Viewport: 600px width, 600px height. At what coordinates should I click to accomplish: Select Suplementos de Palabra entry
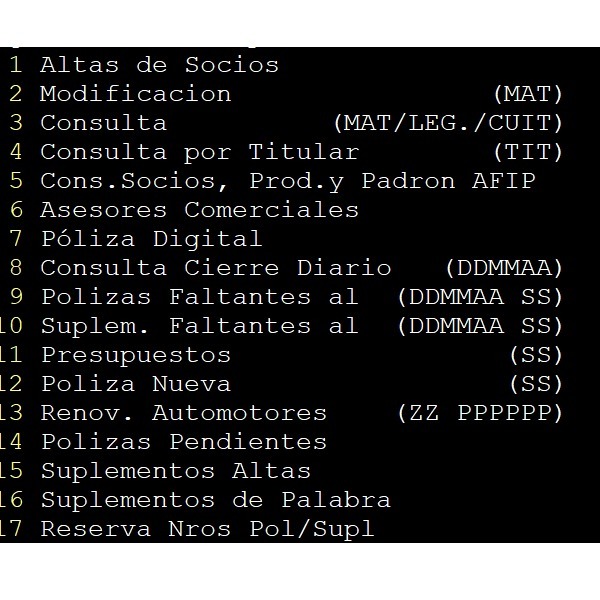[216, 500]
